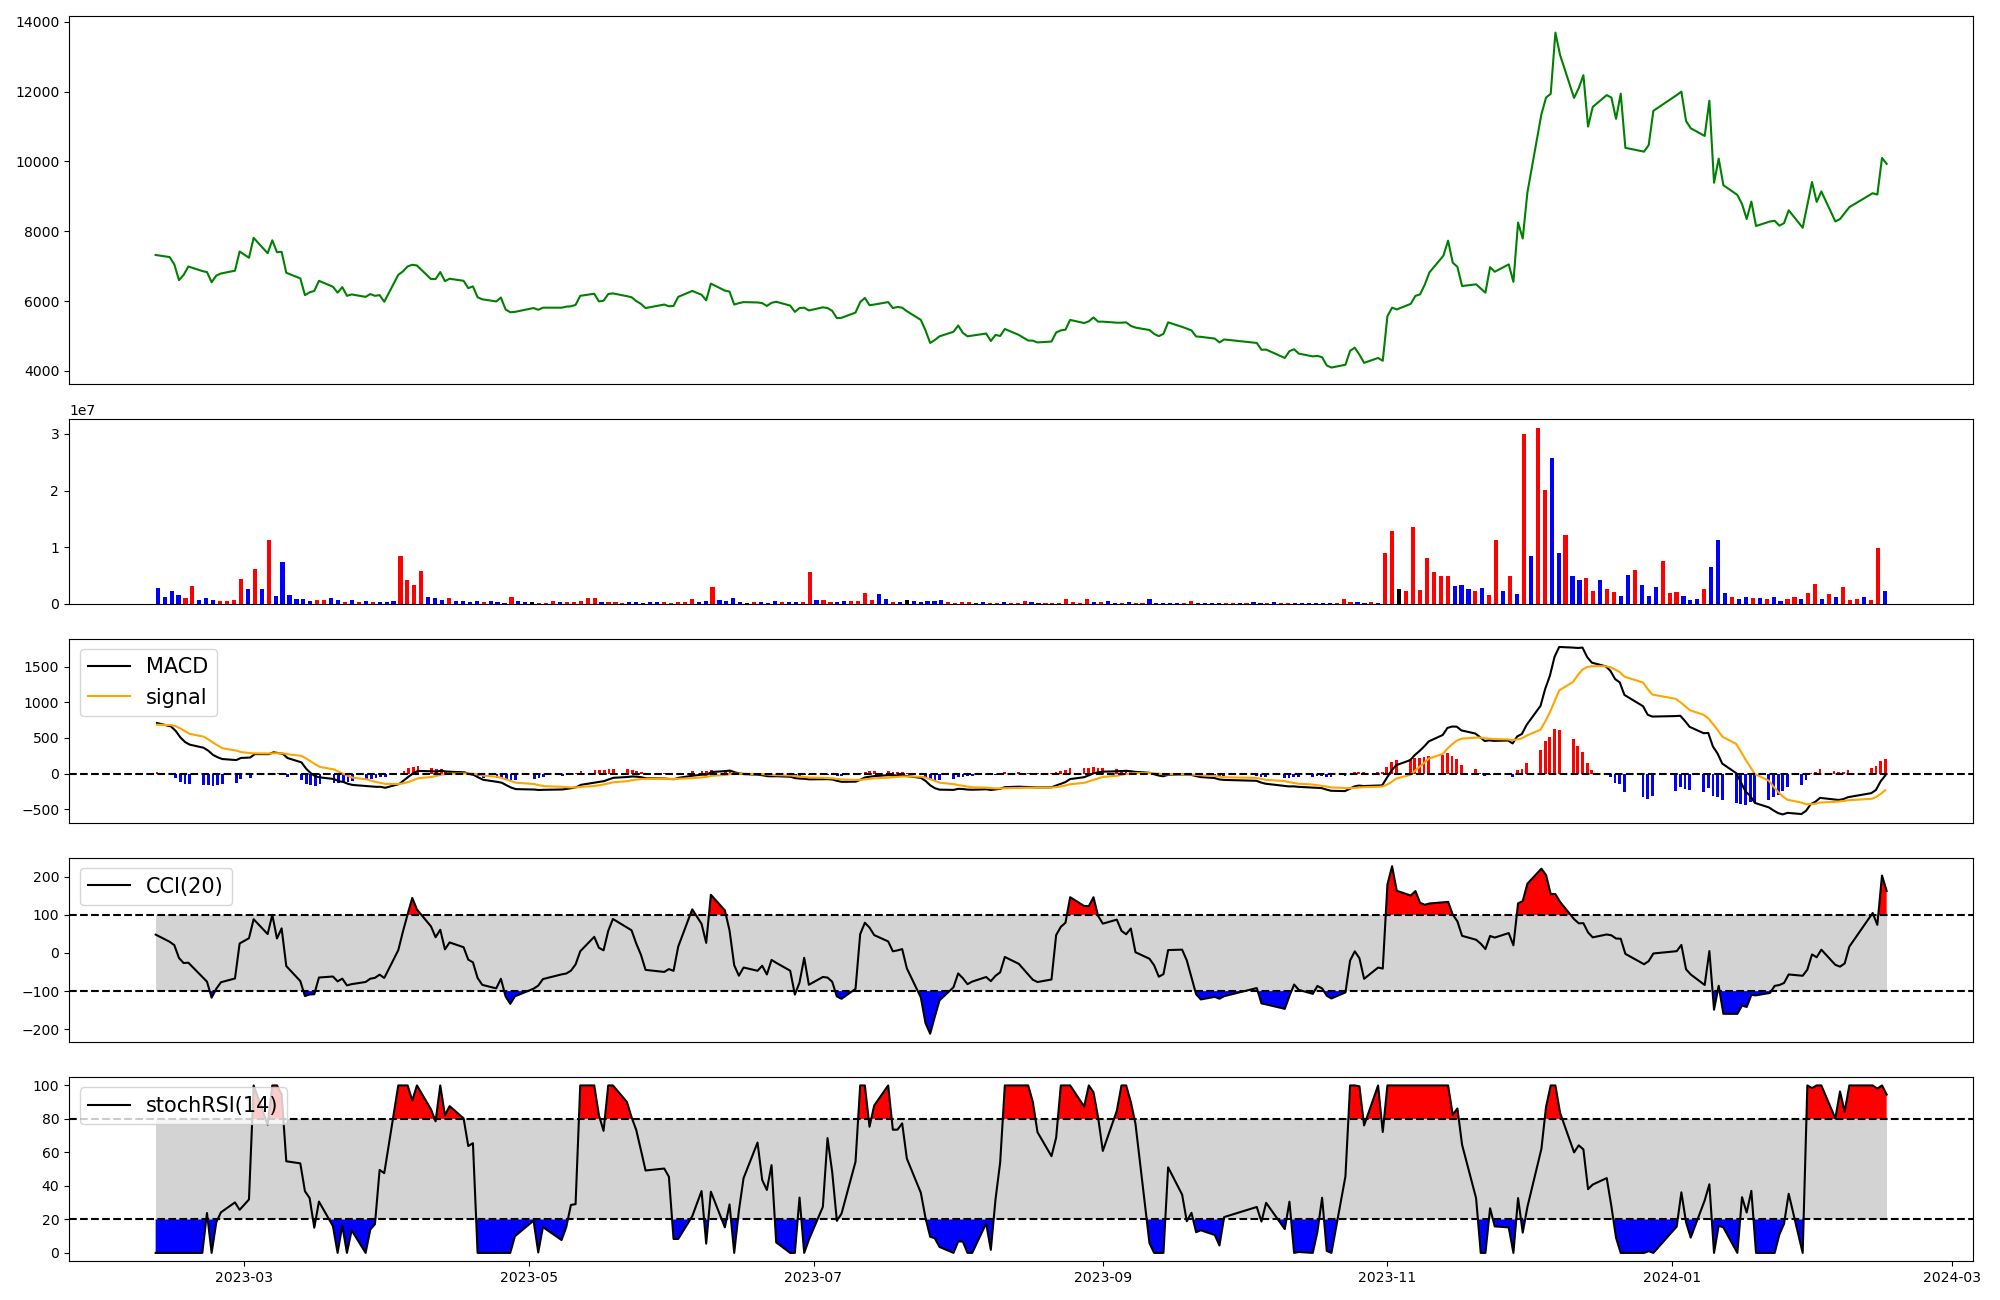Click the 1000 tick on MACD axis
2000x1300 pixels.
point(42,703)
